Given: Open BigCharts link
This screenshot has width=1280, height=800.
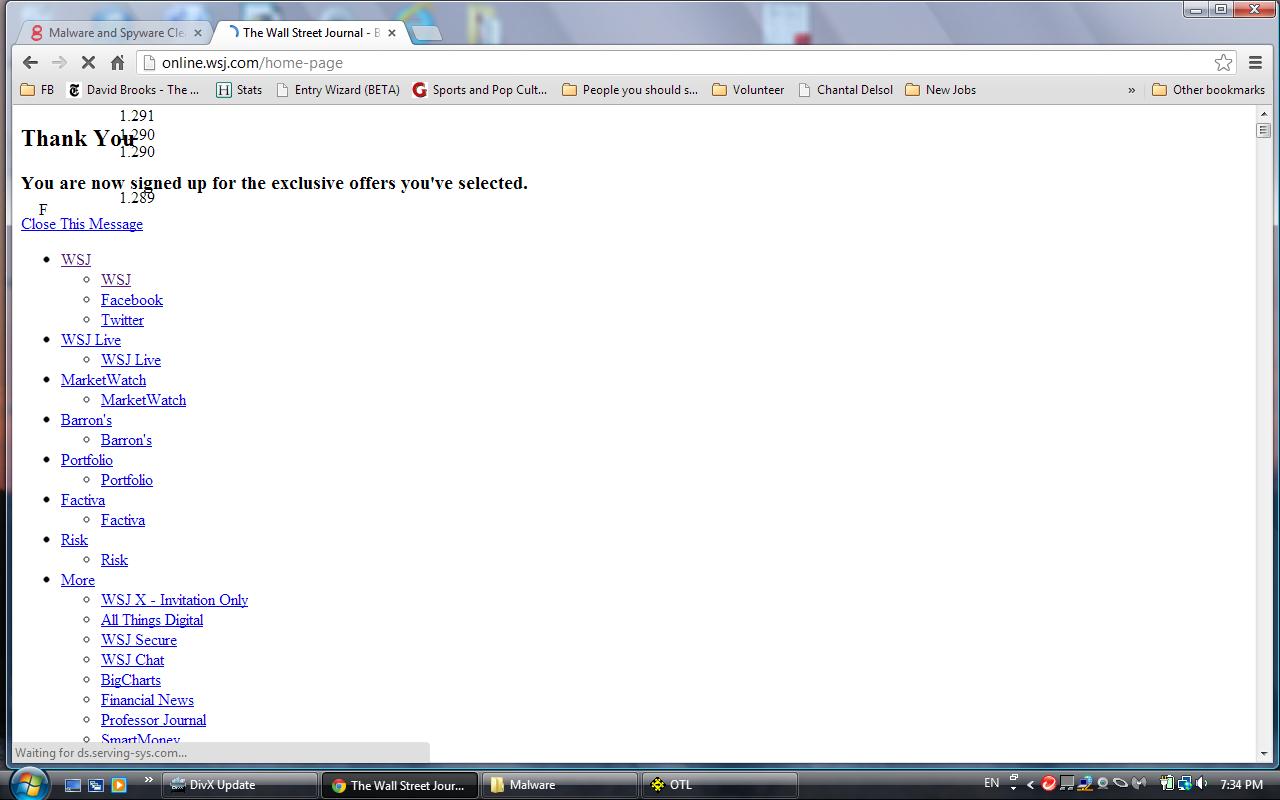Looking at the screenshot, I should click(x=131, y=680).
